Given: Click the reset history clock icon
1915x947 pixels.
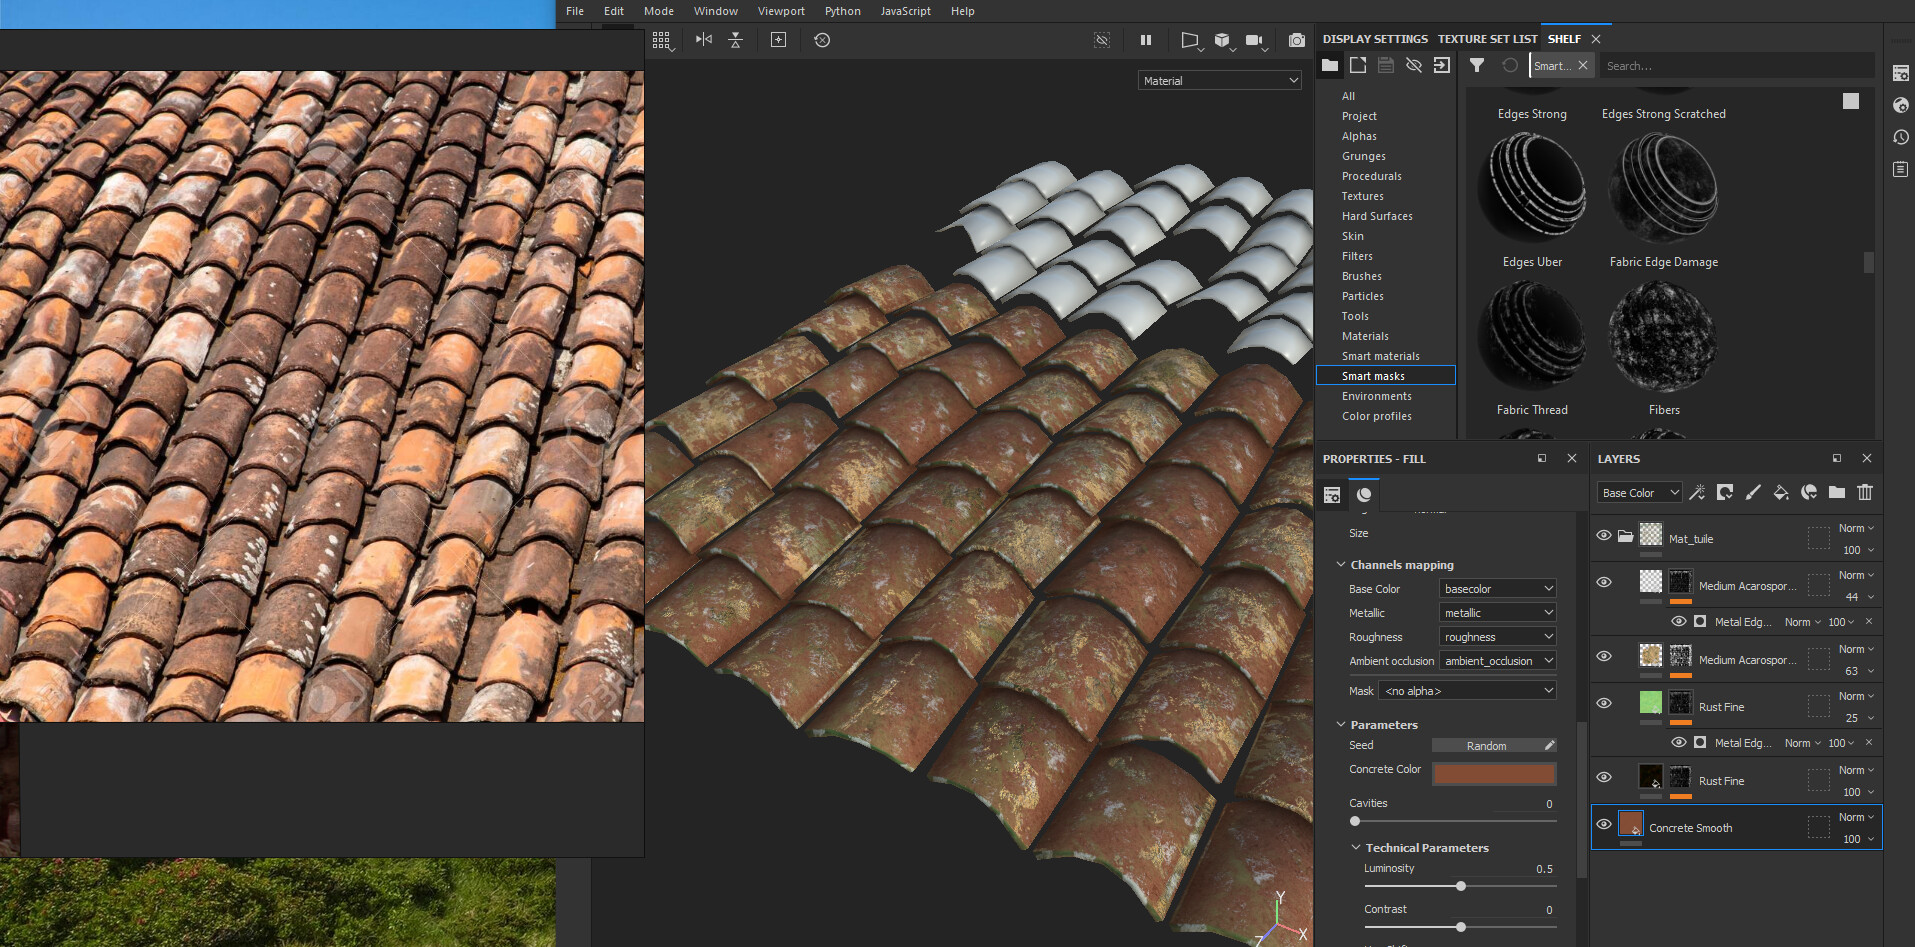Looking at the screenshot, I should pyautogui.click(x=822, y=40).
